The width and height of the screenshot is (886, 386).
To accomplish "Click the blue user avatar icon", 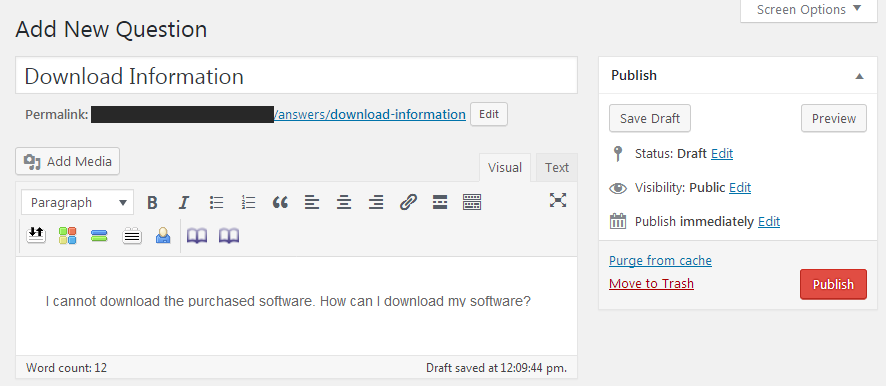I will 163,236.
